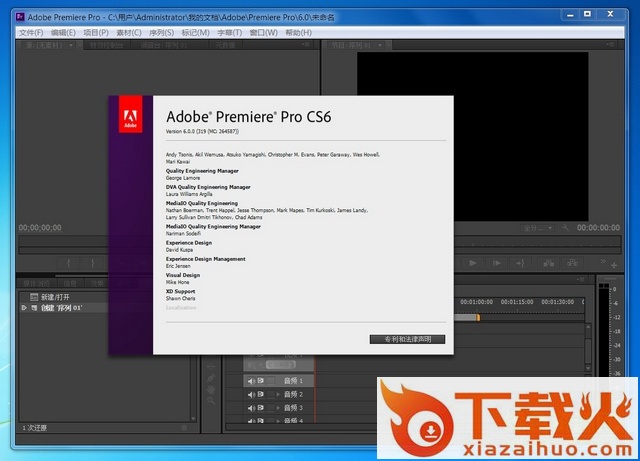Open the 字幕(T) menu
Screen dimensions: 640x461
point(229,33)
